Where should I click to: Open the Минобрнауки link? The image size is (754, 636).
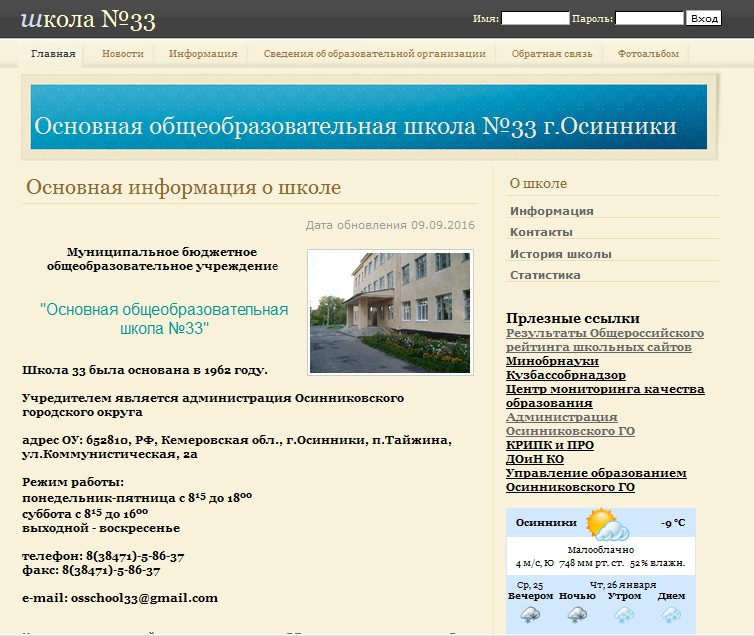tap(552, 361)
